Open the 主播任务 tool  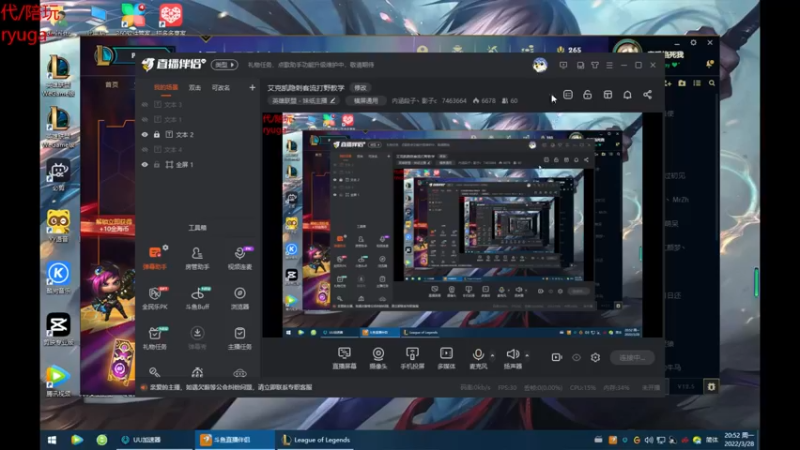(x=239, y=338)
